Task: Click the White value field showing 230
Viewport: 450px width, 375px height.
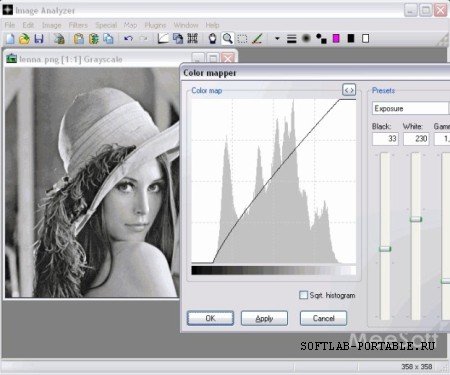Action: tap(416, 139)
